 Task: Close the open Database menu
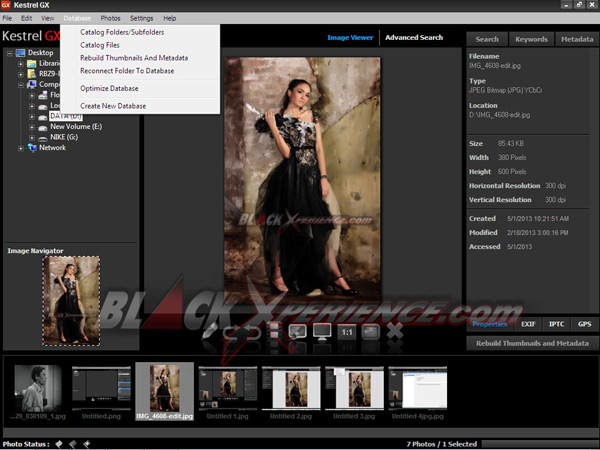coord(77,18)
